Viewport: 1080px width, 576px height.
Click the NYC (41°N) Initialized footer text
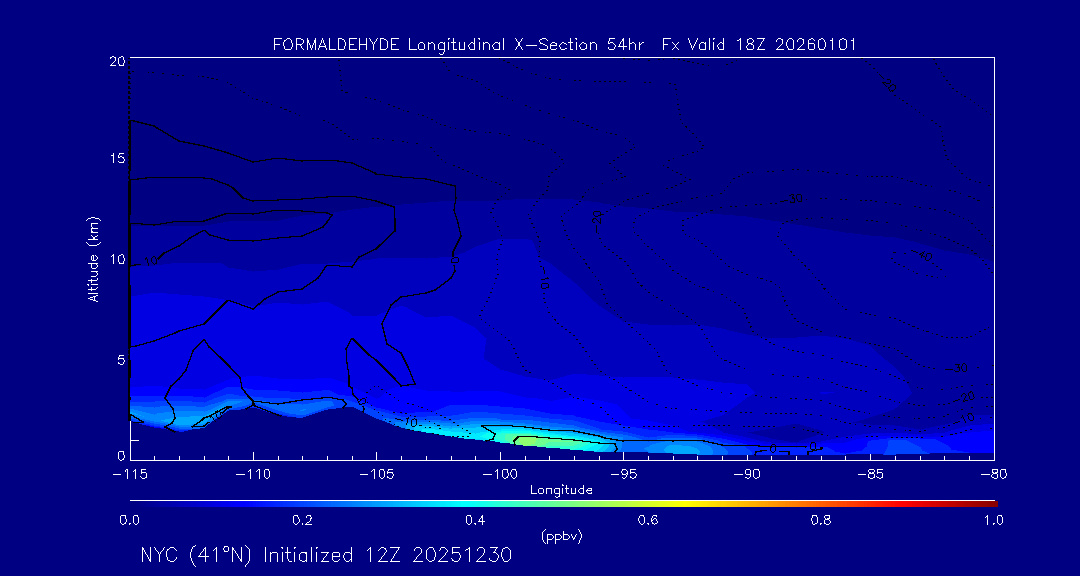coord(326,555)
